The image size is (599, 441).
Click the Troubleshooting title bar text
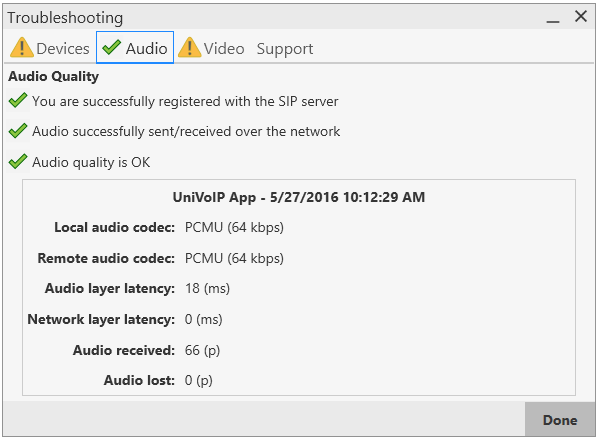pyautogui.click(x=65, y=18)
